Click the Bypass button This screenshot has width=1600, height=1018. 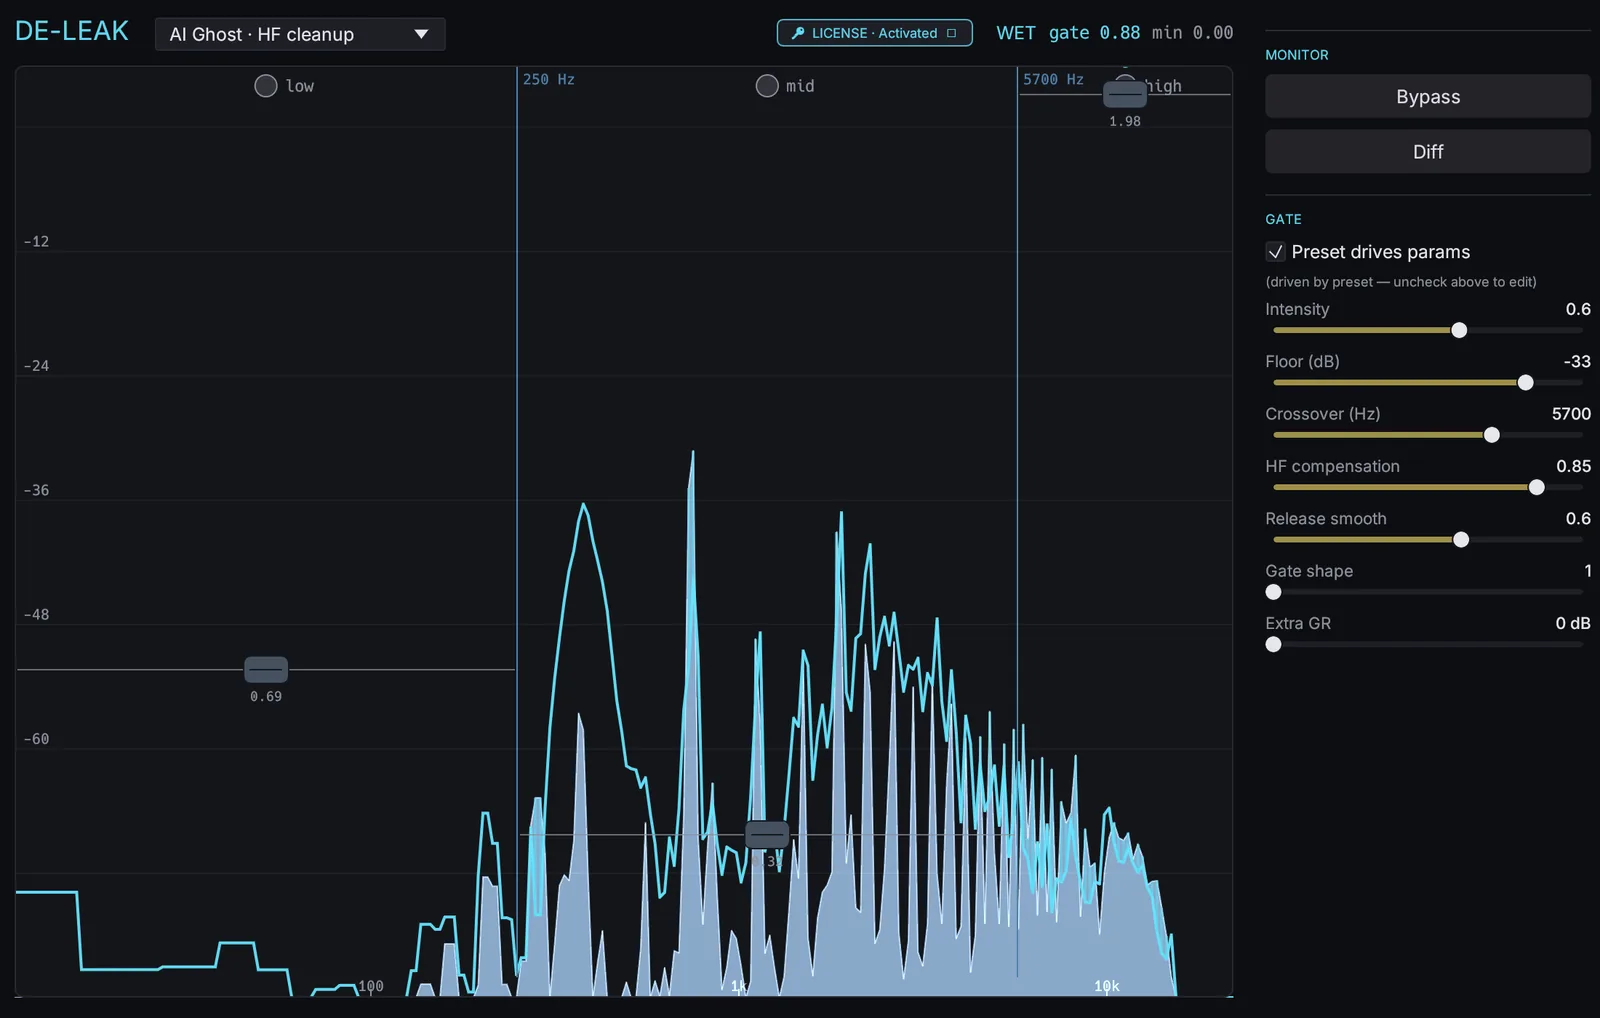pos(1428,97)
